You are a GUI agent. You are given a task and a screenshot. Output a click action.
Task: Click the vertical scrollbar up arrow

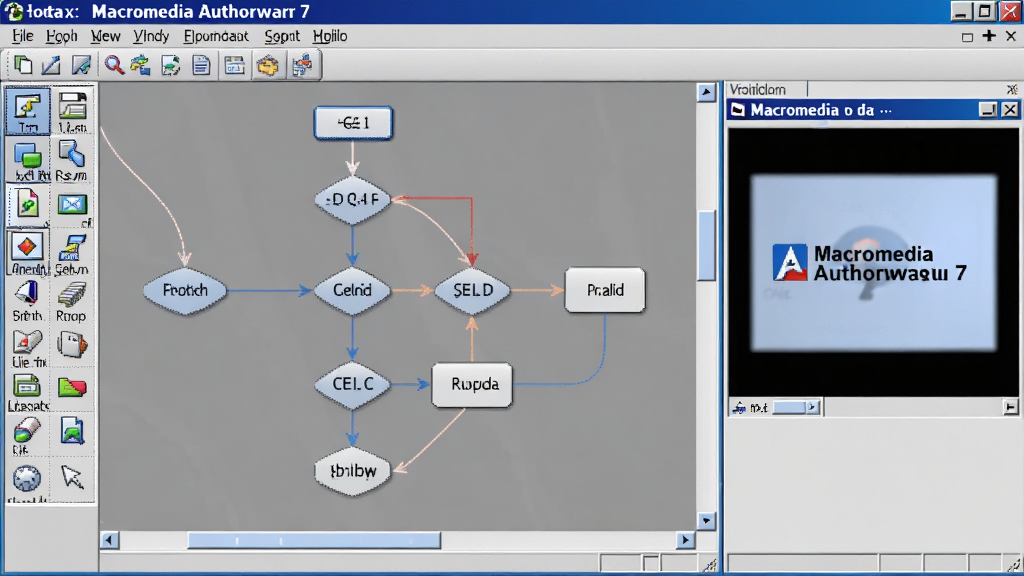706,93
